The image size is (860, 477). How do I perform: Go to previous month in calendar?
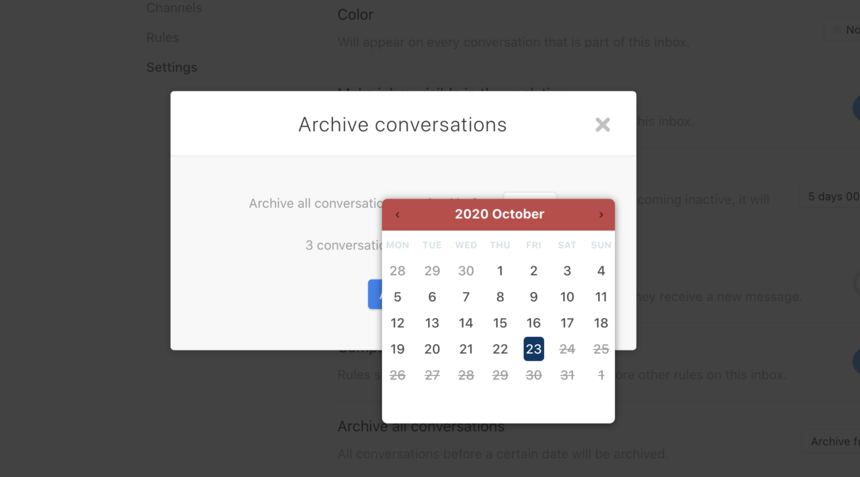tap(398, 215)
